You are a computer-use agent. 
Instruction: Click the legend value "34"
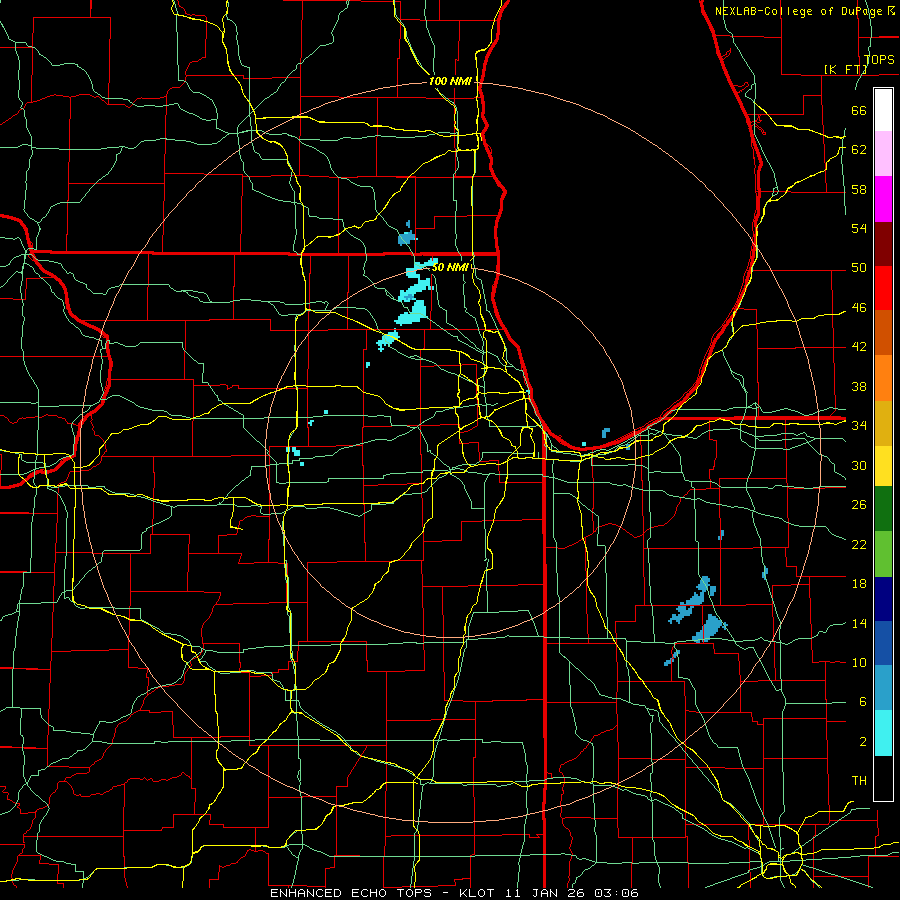[x=859, y=425]
